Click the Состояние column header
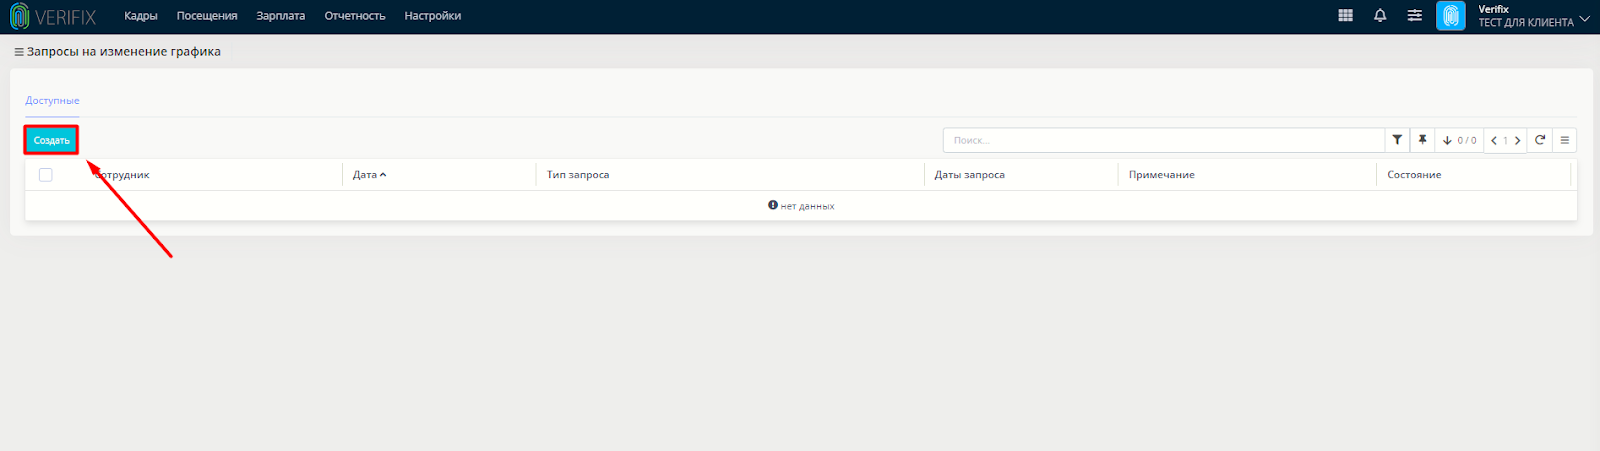The height and width of the screenshot is (451, 1600). (1414, 174)
